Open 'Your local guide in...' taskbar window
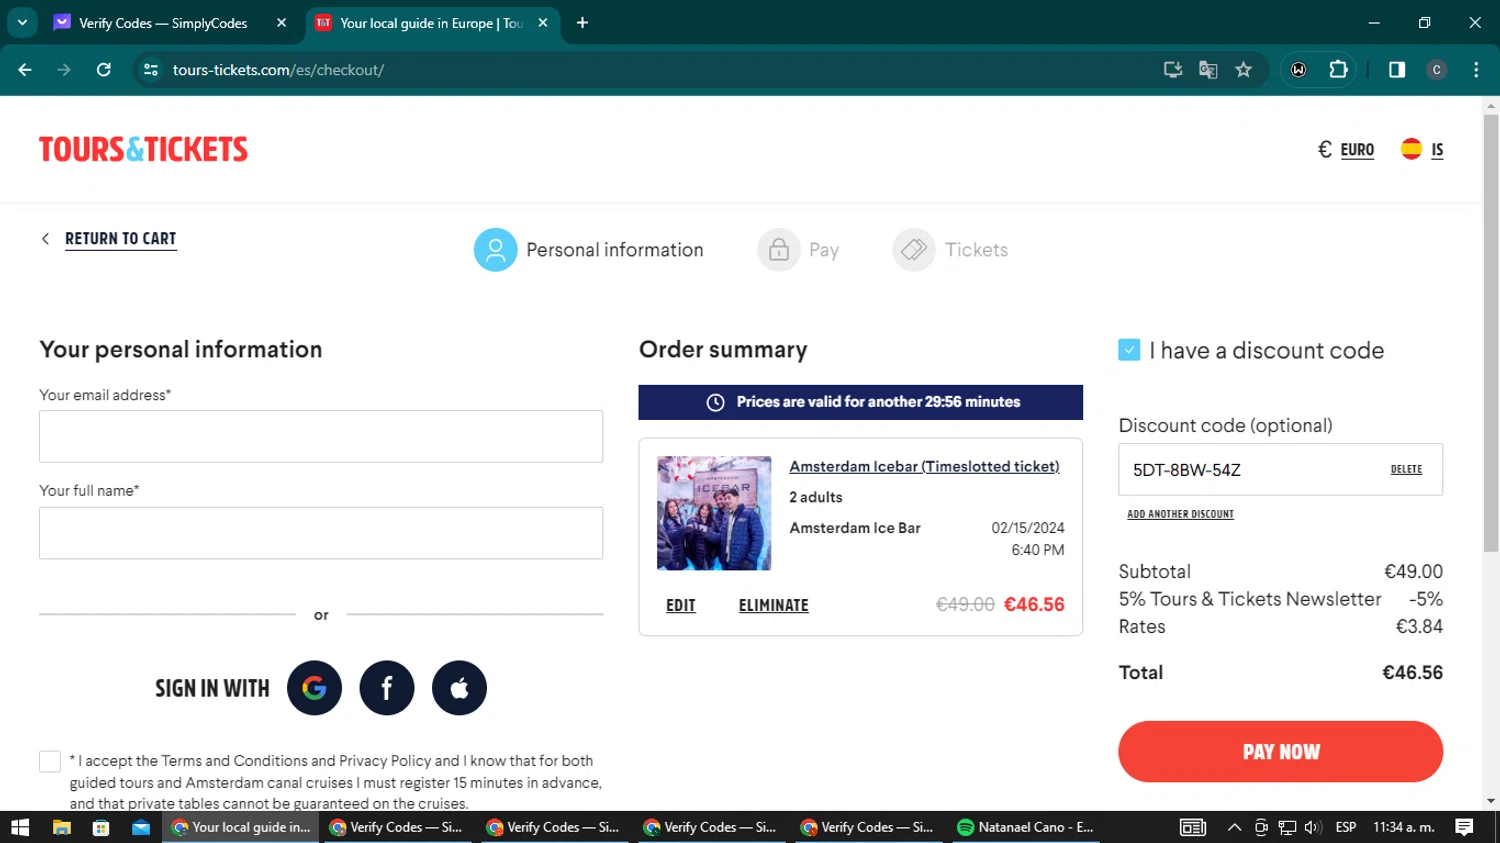The height and width of the screenshot is (843, 1500). [241, 827]
